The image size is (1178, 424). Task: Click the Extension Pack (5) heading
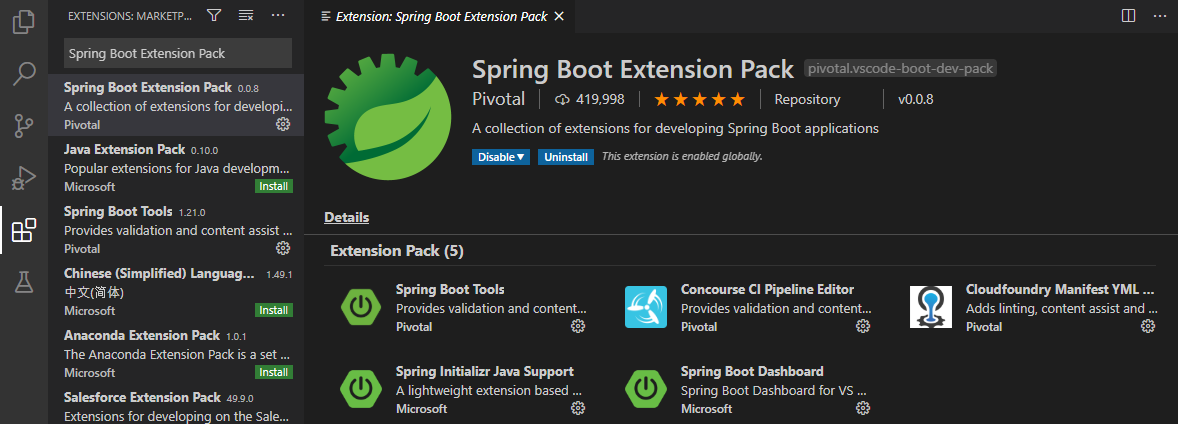tap(397, 251)
